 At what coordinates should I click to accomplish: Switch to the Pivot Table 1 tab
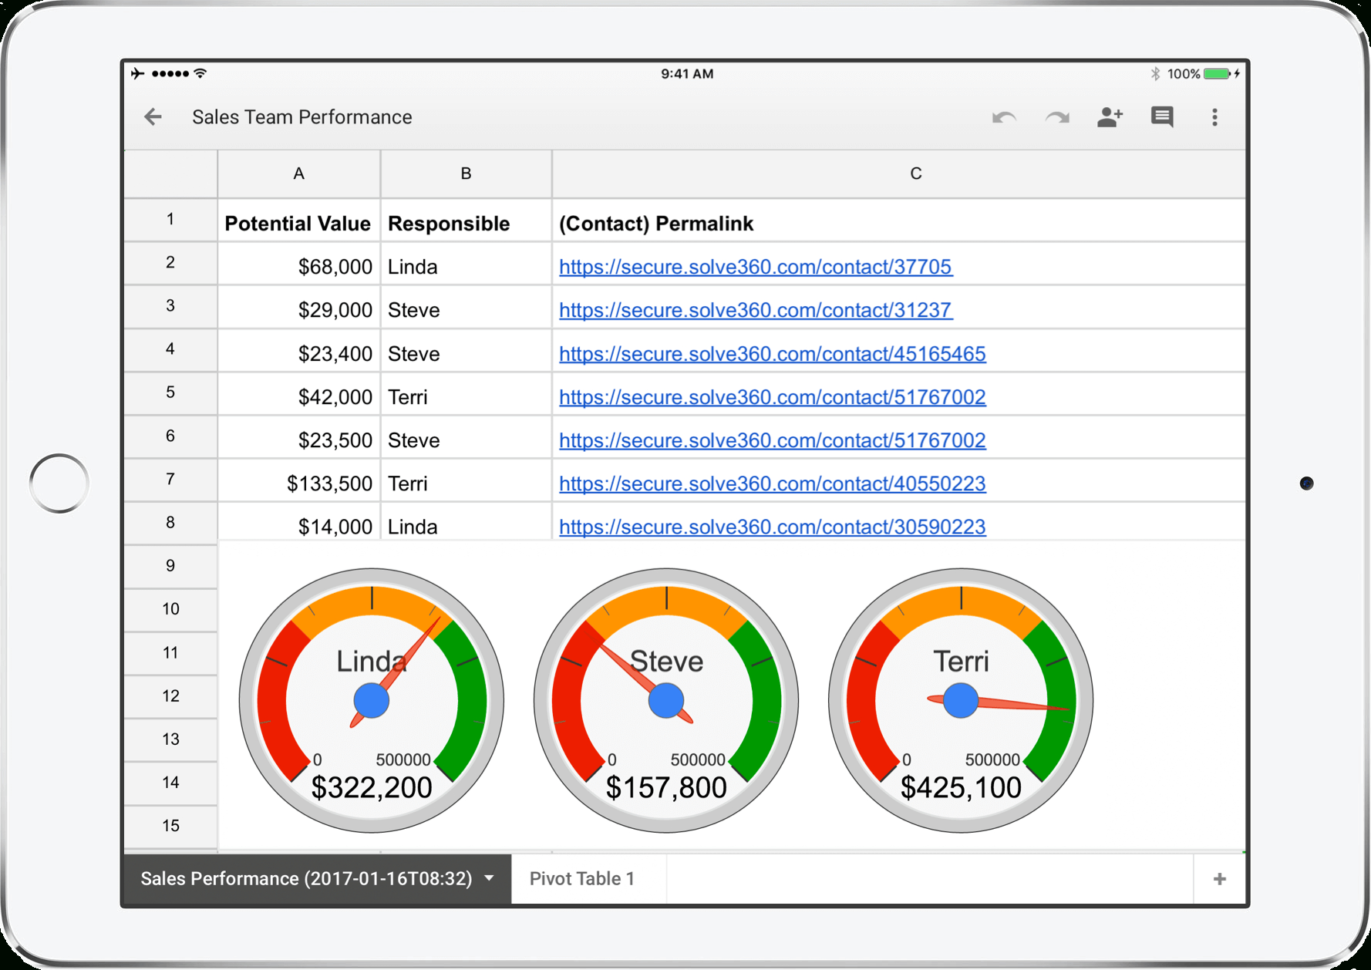coord(583,878)
